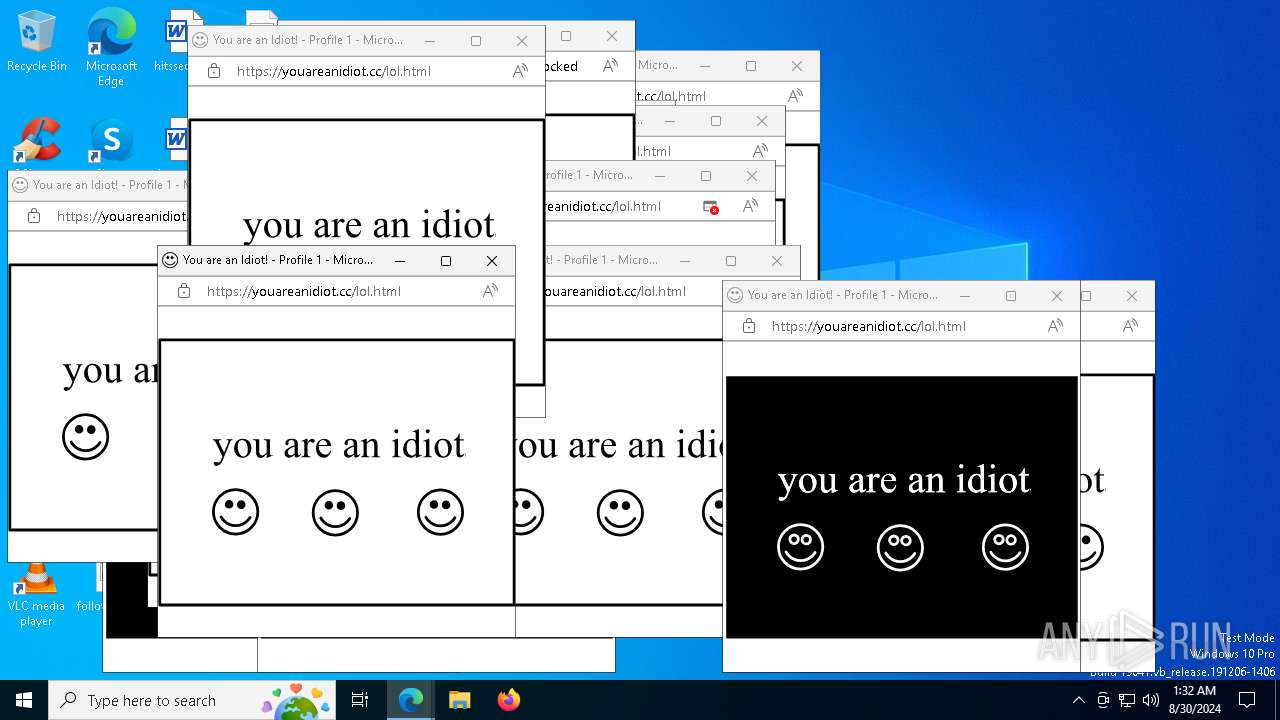
Task: Minimize the front-center Edge window
Action: pos(400,261)
